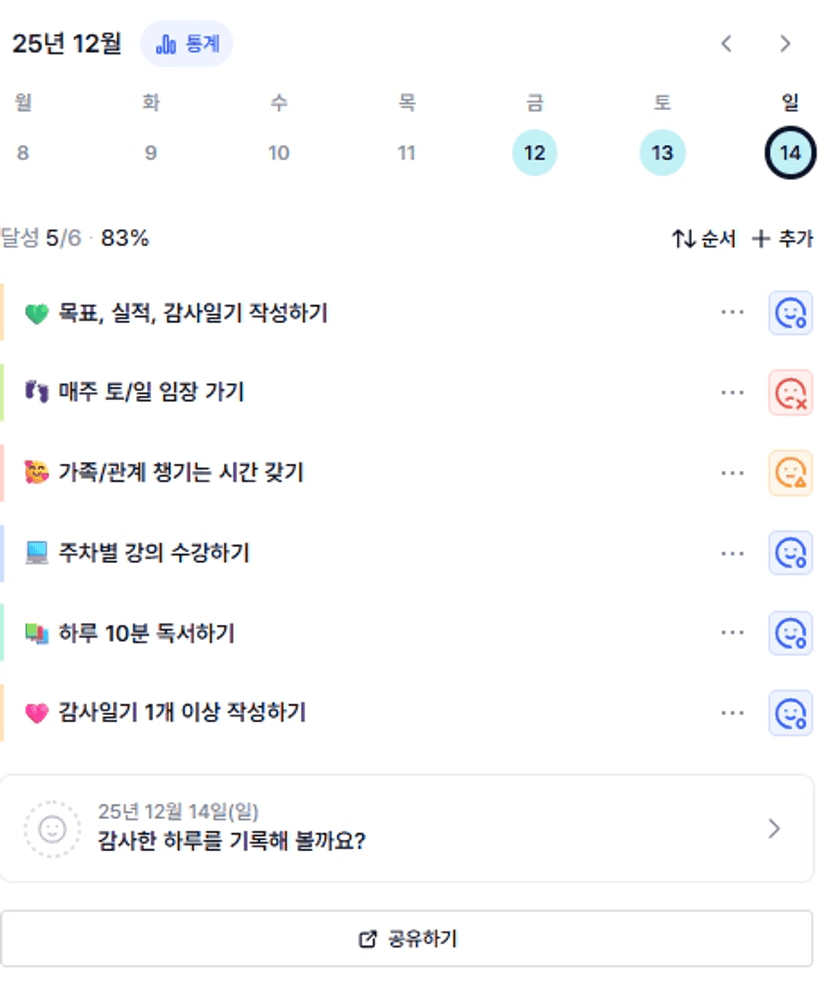Open the gratitude journal chevron arrow
Screen dimensions: 827x995
coord(774,829)
